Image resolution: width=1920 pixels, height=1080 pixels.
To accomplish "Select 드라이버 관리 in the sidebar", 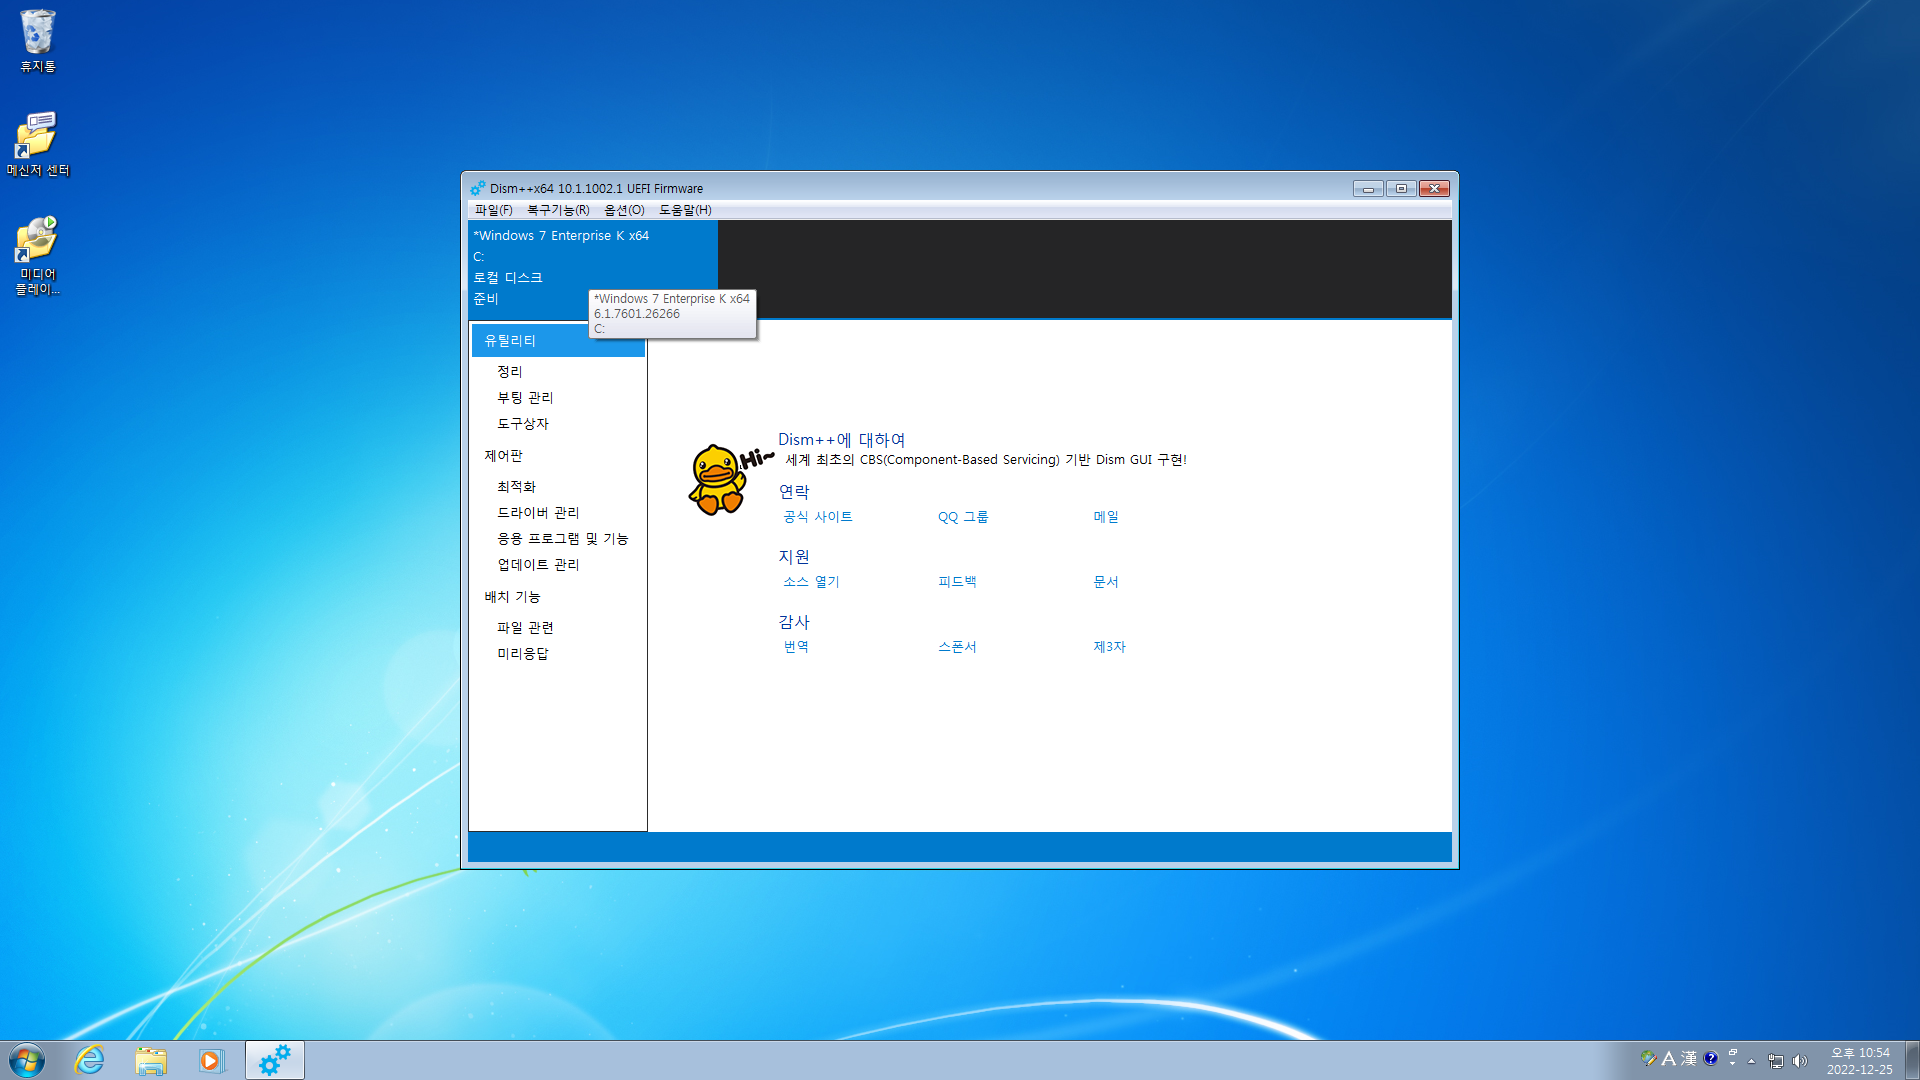I will pyautogui.click(x=538, y=512).
